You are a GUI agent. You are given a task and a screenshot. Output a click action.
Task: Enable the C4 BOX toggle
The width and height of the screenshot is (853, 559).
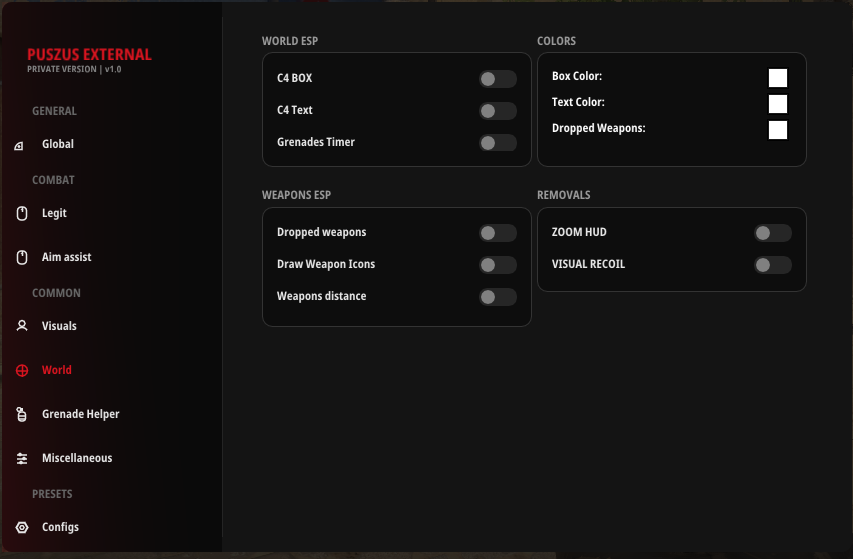[498, 79]
